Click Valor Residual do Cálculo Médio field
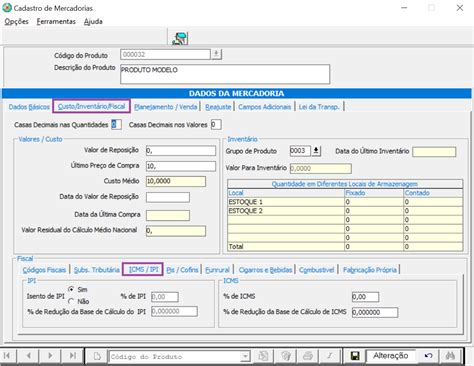The height and width of the screenshot is (366, 474). coord(176,231)
